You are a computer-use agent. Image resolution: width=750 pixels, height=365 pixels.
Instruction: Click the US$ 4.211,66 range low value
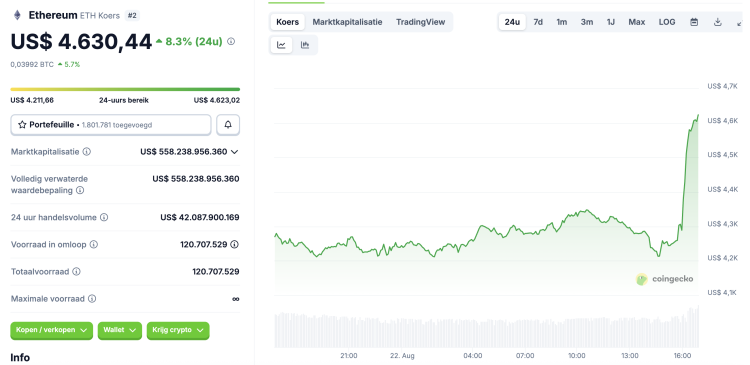point(32,100)
